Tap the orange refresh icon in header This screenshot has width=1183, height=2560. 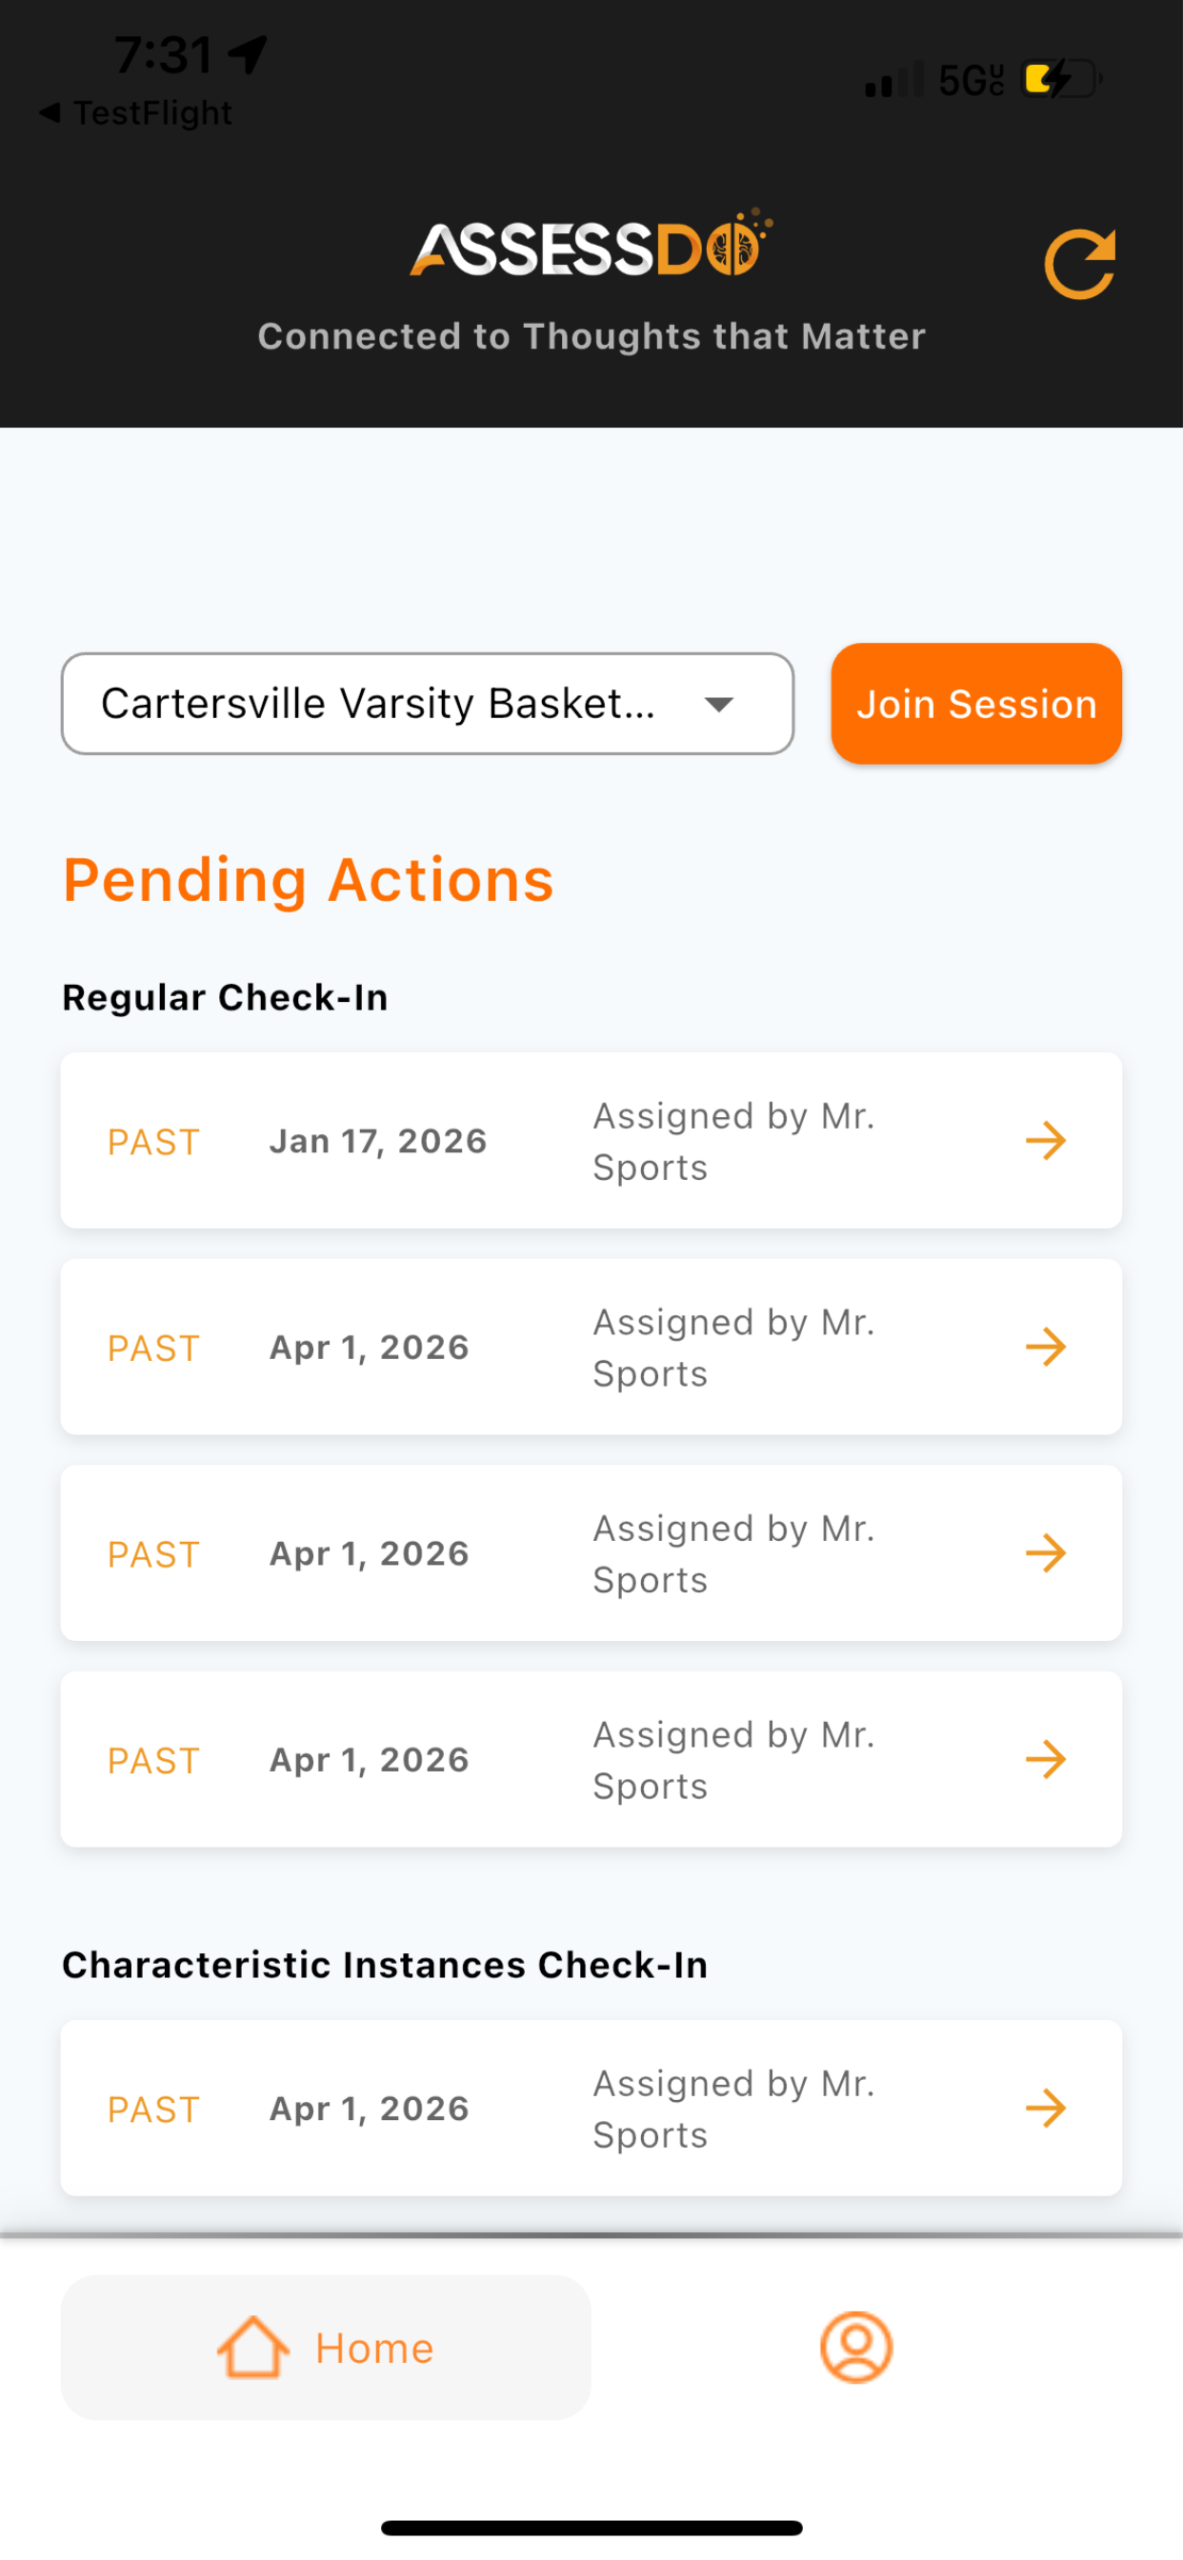tap(1079, 264)
